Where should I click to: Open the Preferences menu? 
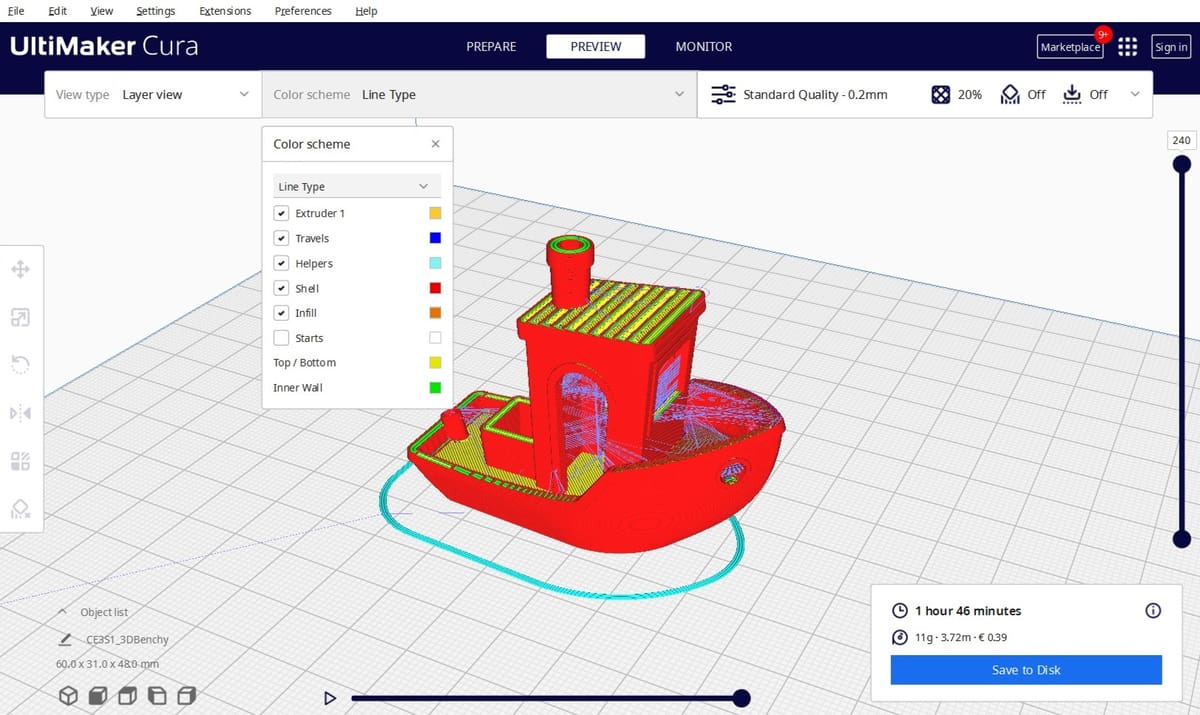click(303, 11)
